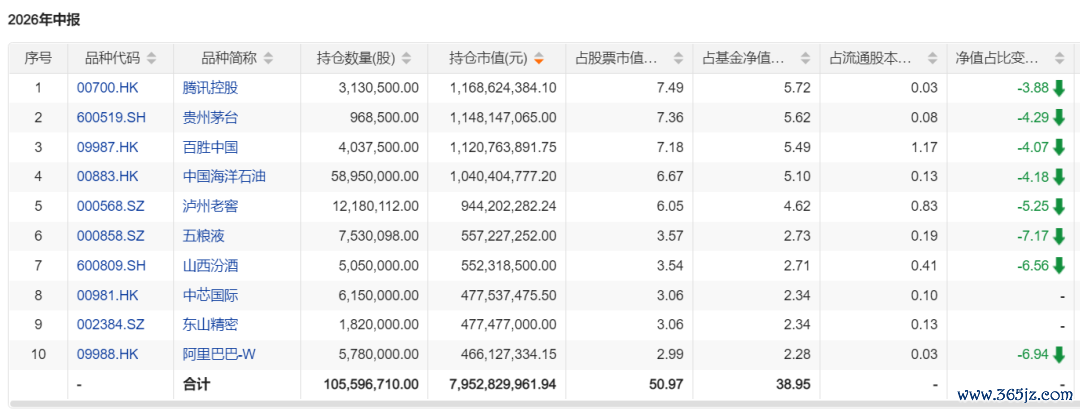Open the 五粮液 stock name link
The image size is (1080, 410).
pyautogui.click(x=204, y=236)
